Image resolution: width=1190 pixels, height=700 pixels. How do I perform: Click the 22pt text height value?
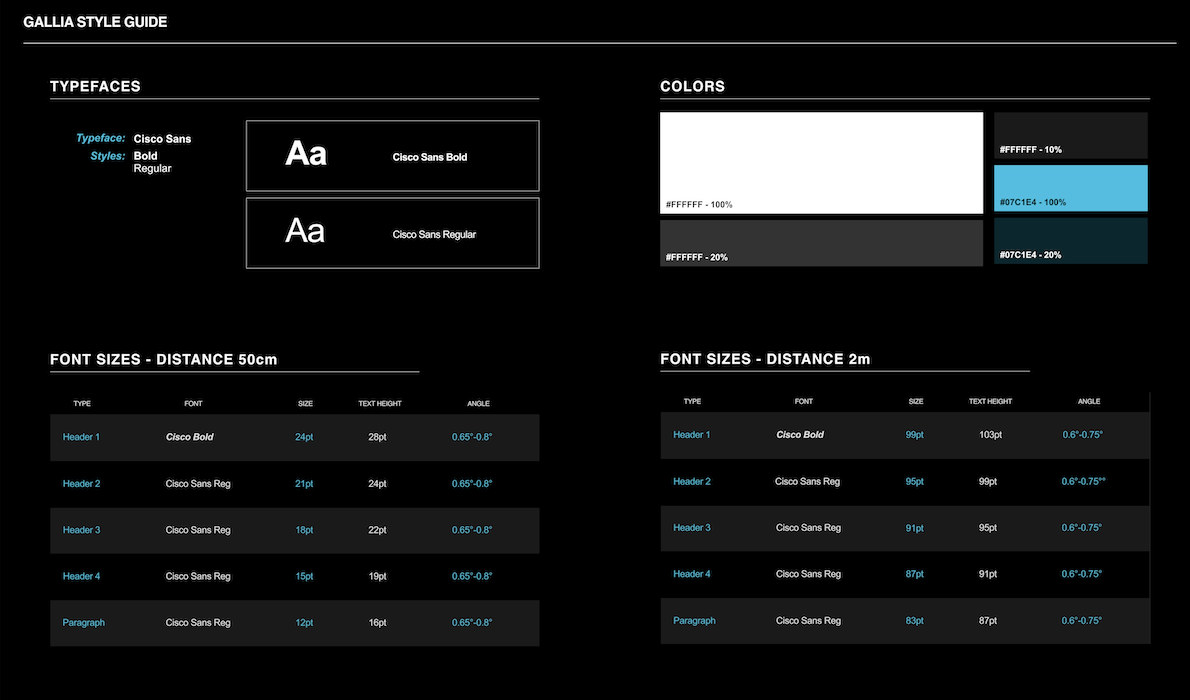[x=377, y=530]
